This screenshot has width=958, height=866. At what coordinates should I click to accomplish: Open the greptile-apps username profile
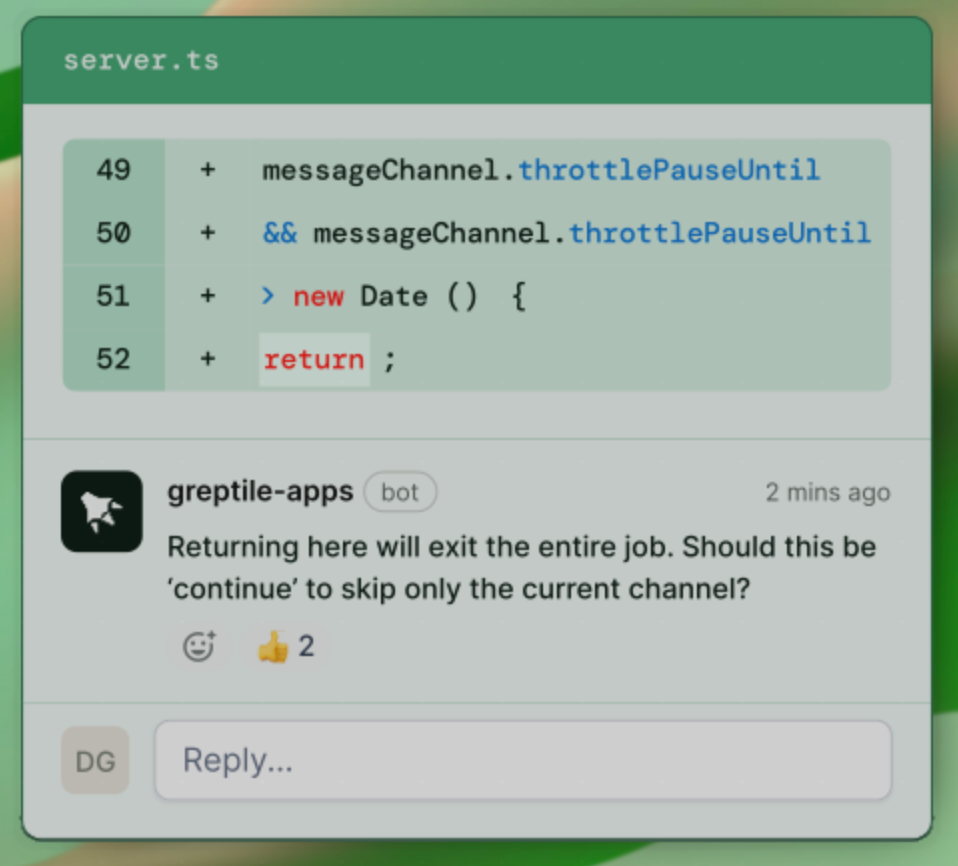(x=260, y=491)
